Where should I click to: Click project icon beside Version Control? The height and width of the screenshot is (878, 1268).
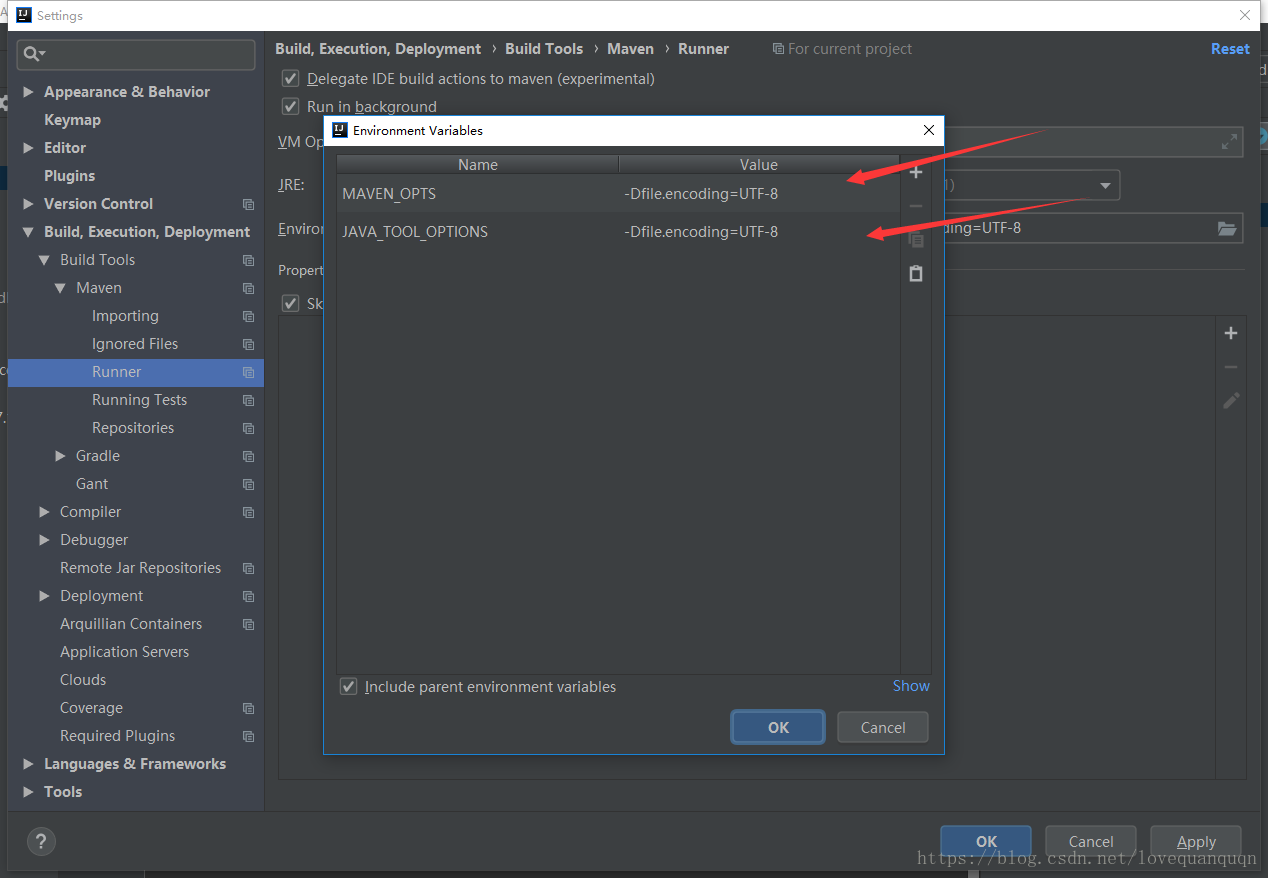(x=248, y=204)
